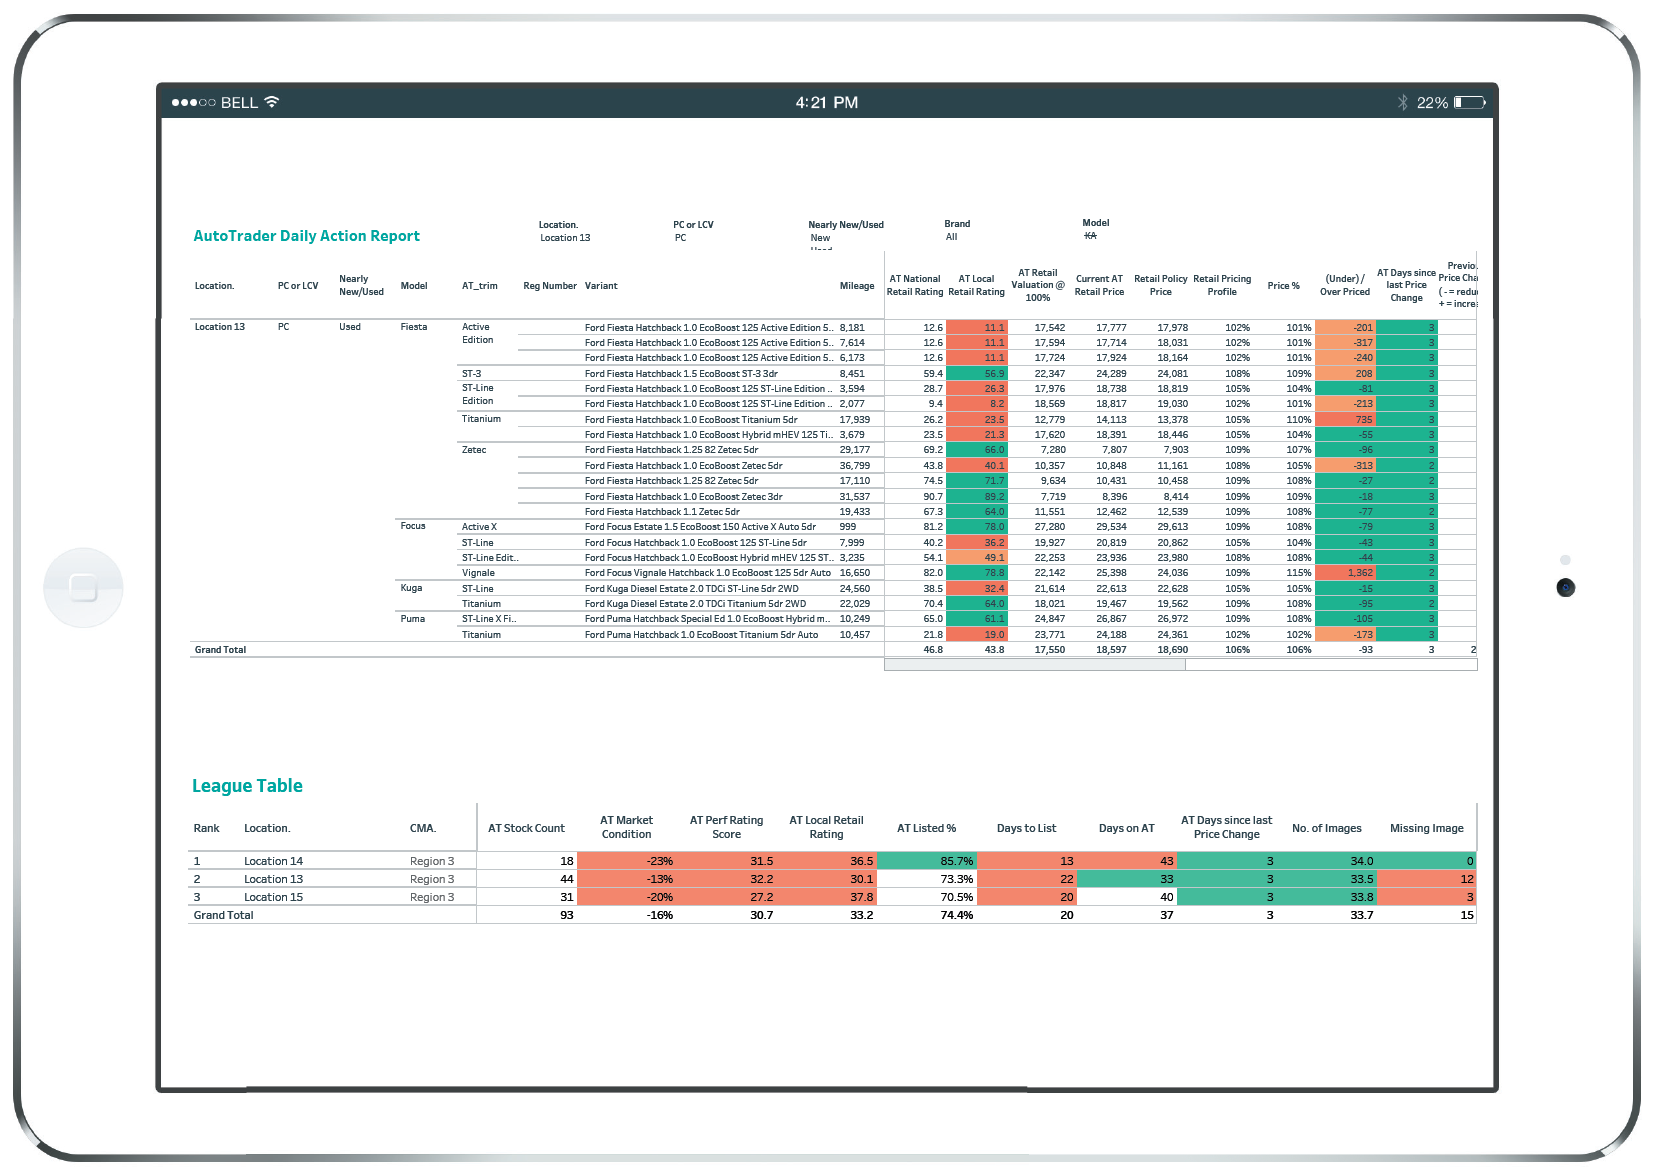The image size is (1656, 1174).
Task: Click the AT Stock Count league header
Action: coord(526,828)
